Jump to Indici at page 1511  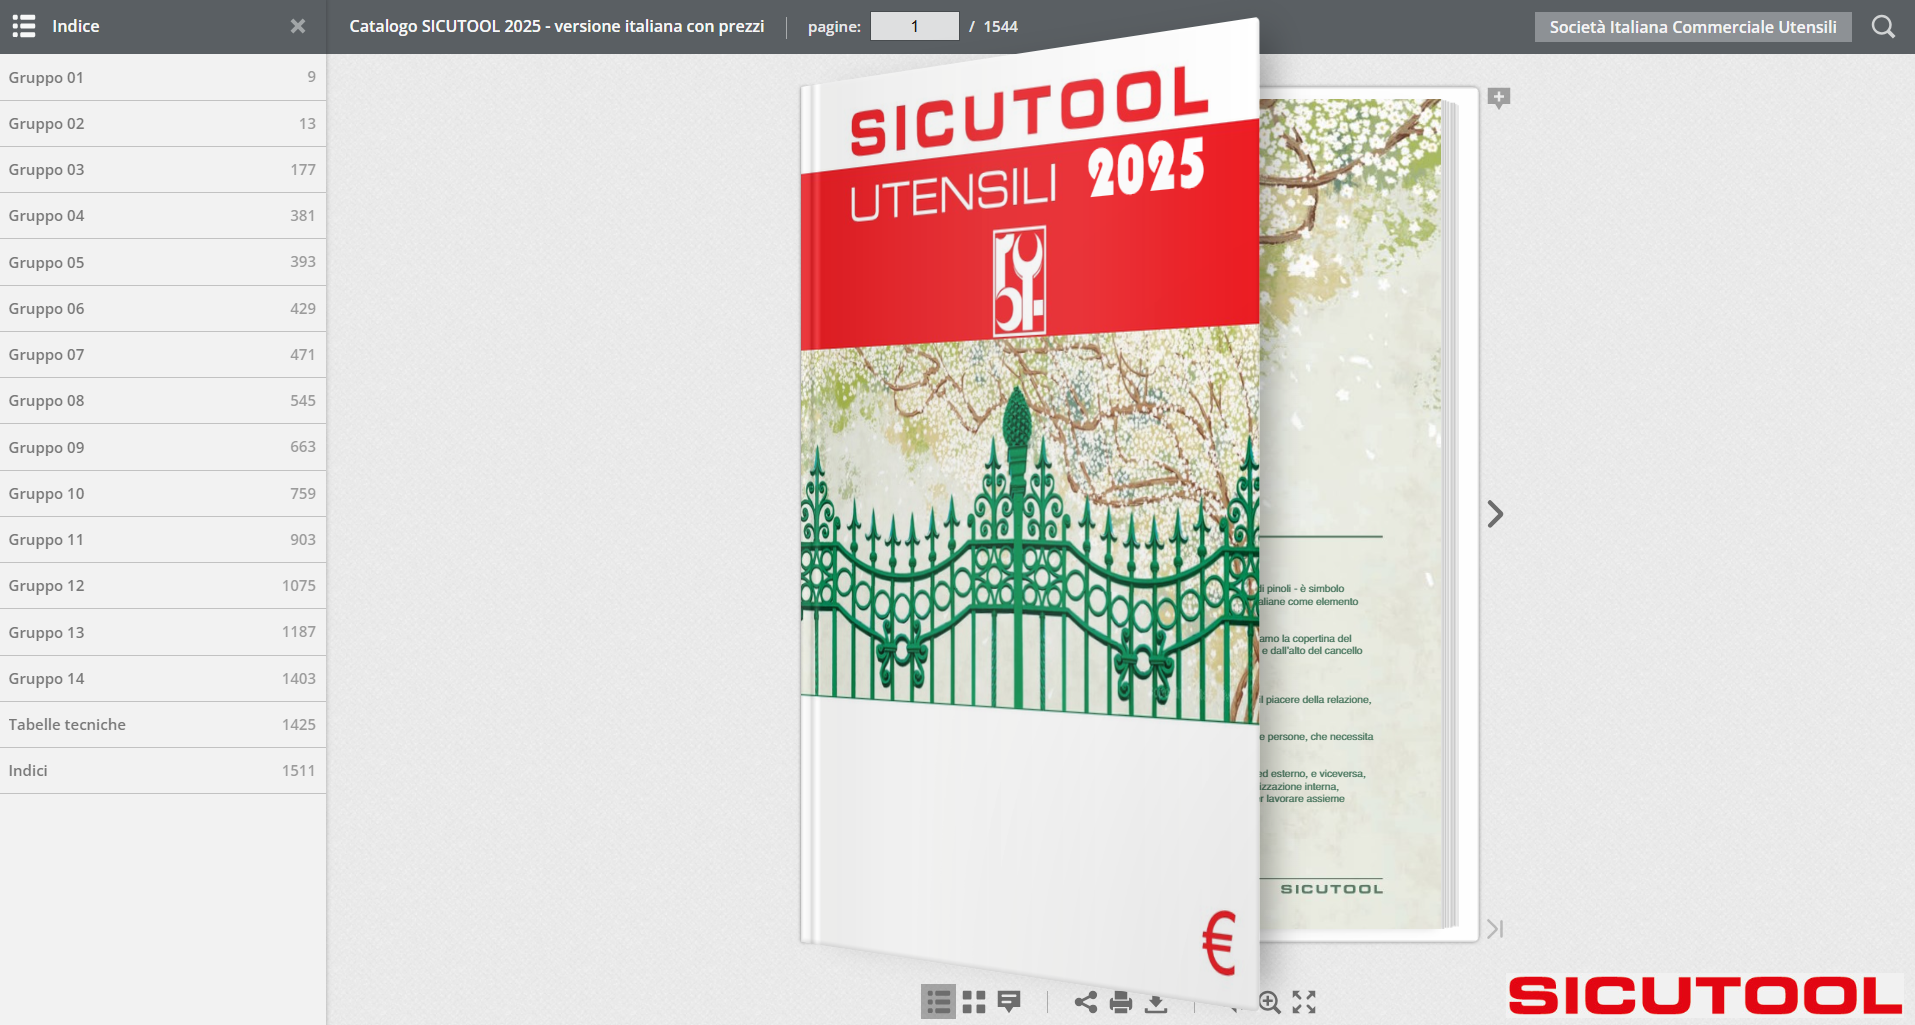(162, 771)
